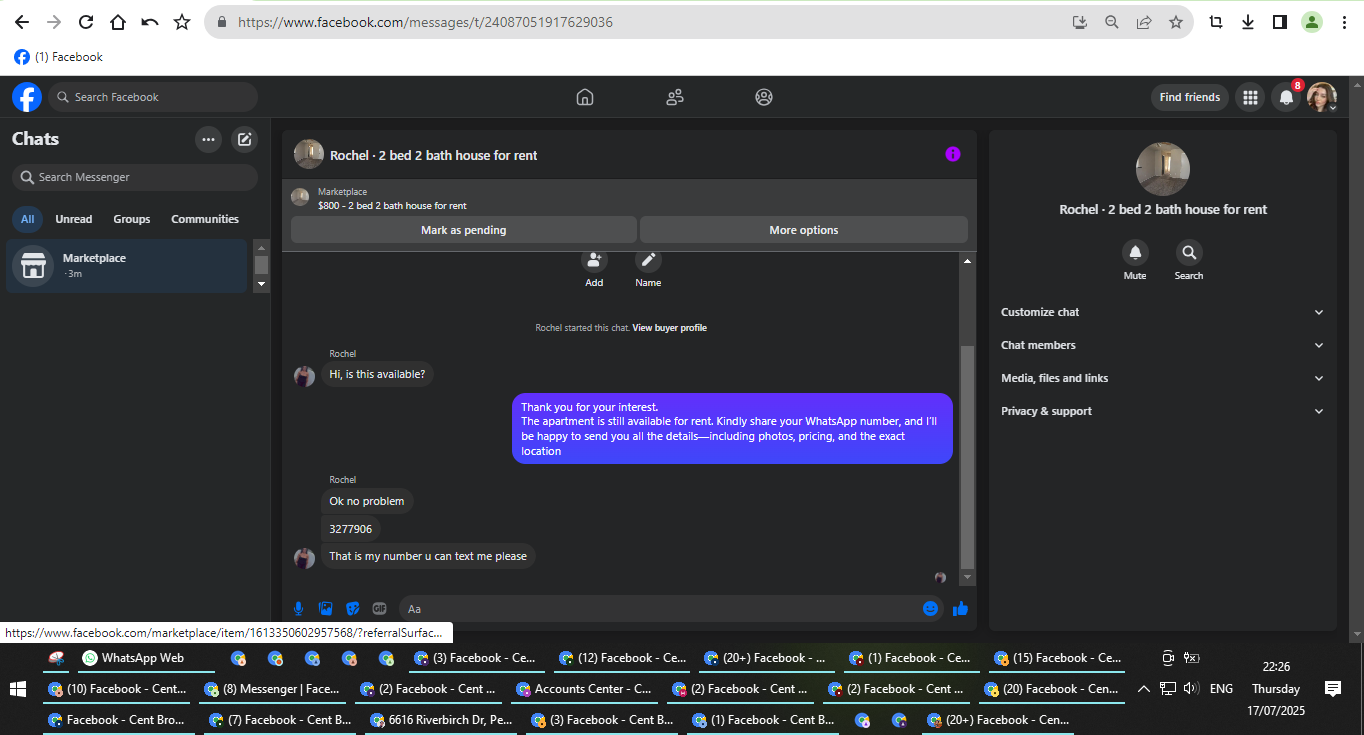Click the Search Messenger field
This screenshot has height=735, width=1364.
click(x=135, y=177)
